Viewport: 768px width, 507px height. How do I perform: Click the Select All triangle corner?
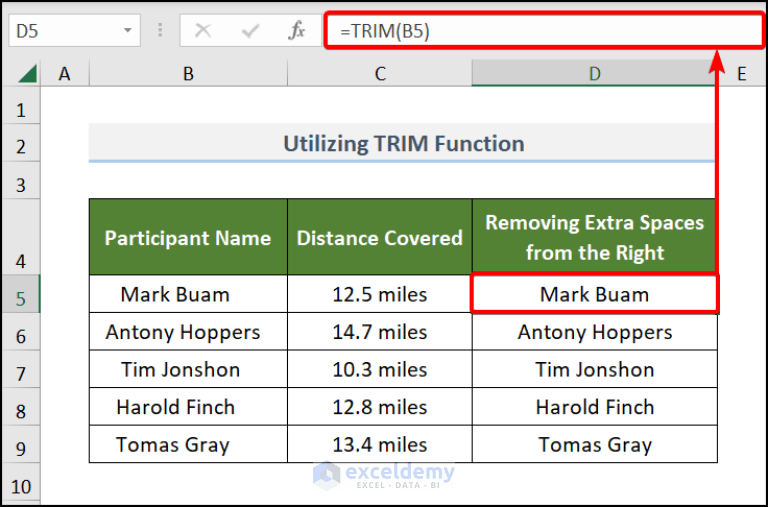tap(27, 74)
